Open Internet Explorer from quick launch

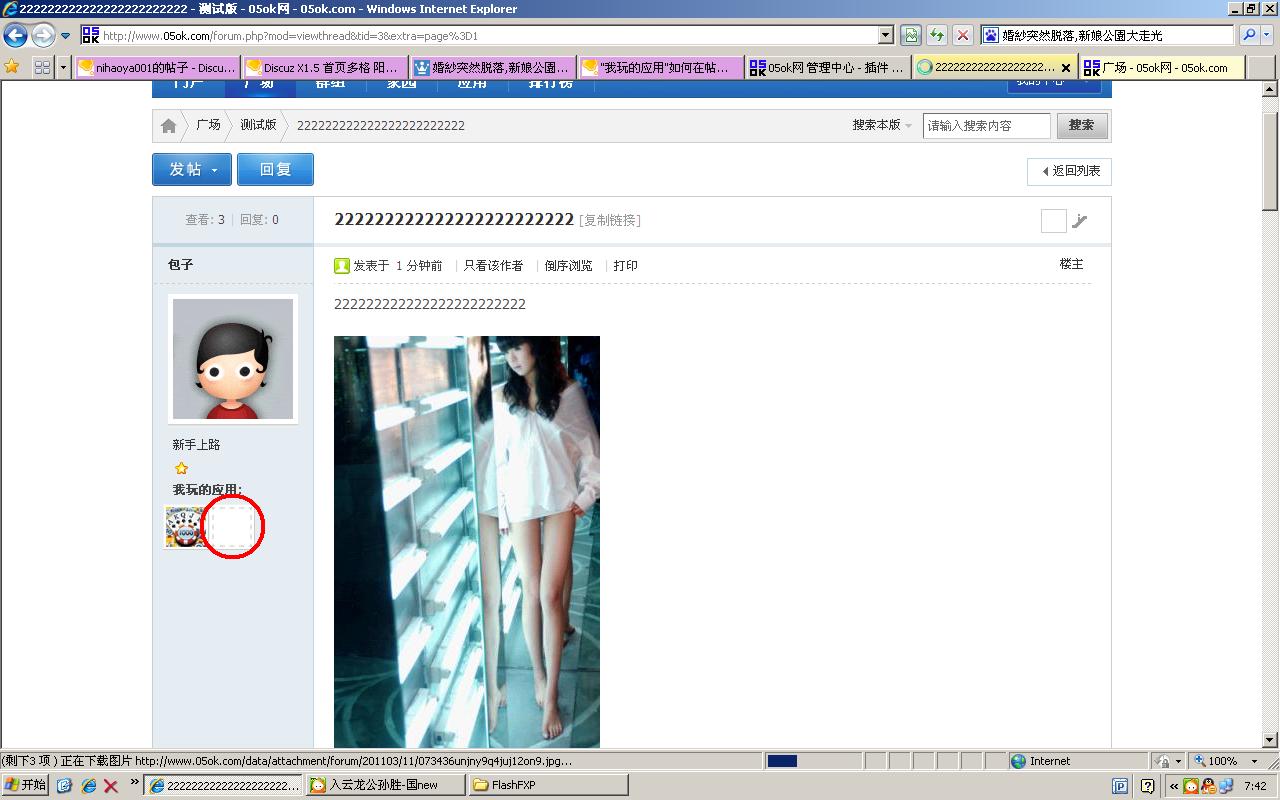click(x=88, y=786)
